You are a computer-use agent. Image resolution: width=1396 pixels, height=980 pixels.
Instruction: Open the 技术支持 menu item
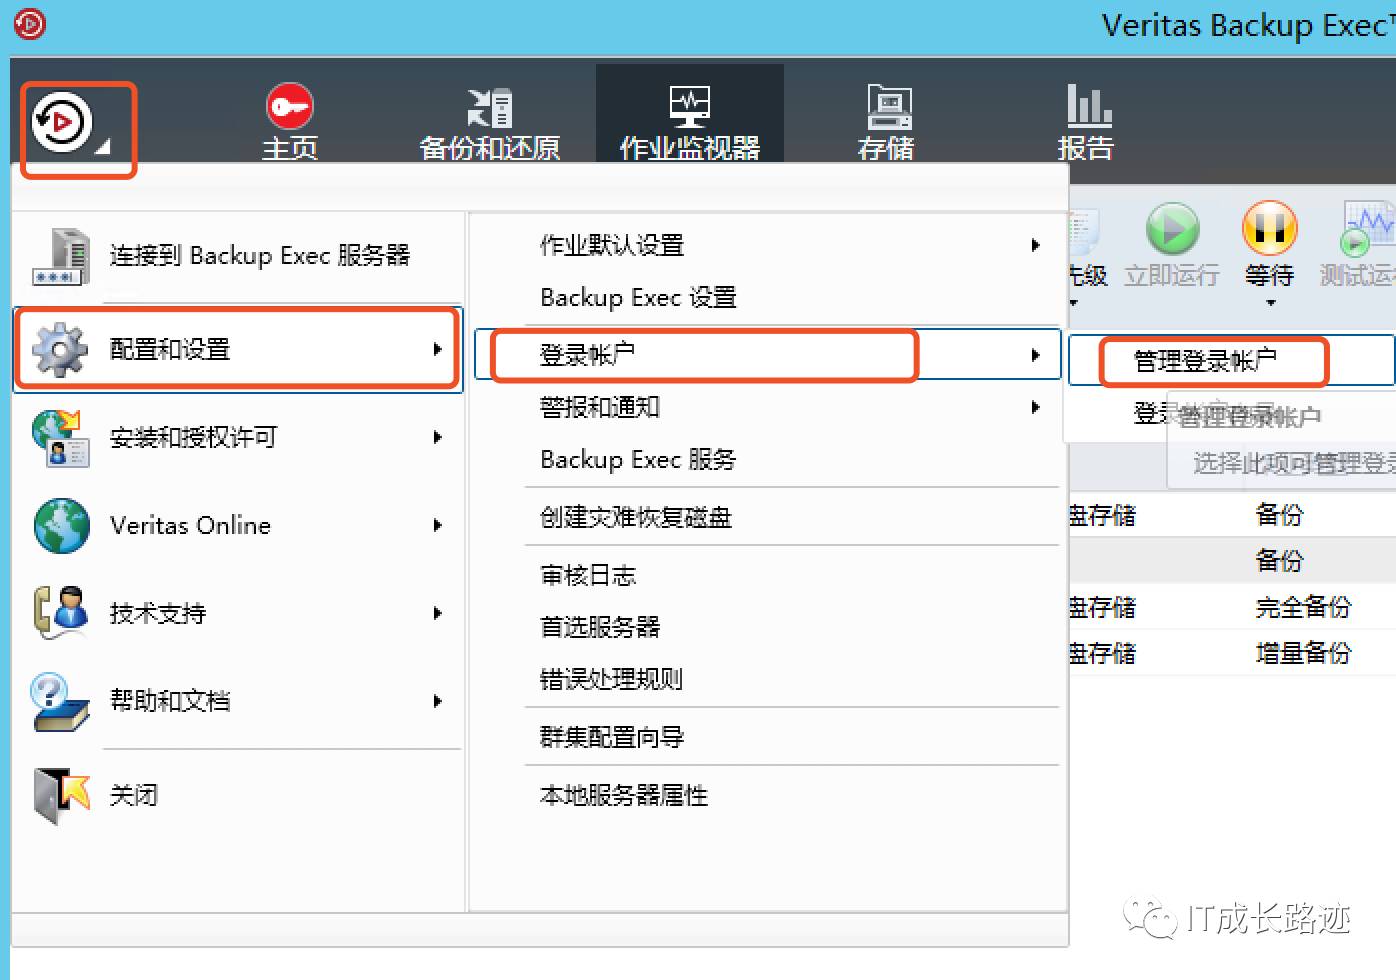point(238,613)
